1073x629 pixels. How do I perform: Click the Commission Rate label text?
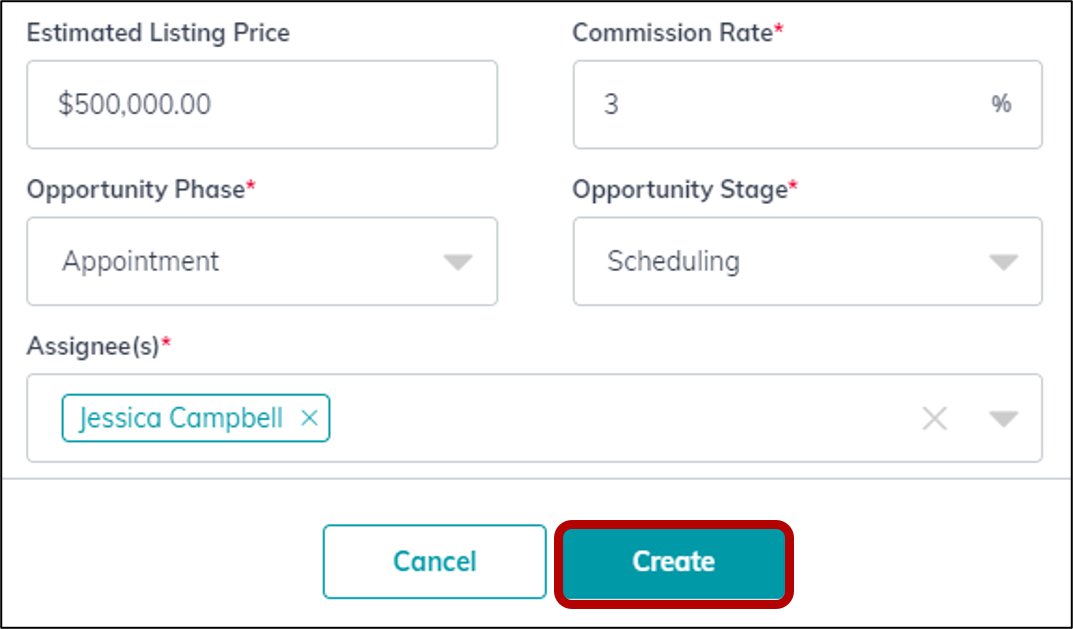click(673, 33)
